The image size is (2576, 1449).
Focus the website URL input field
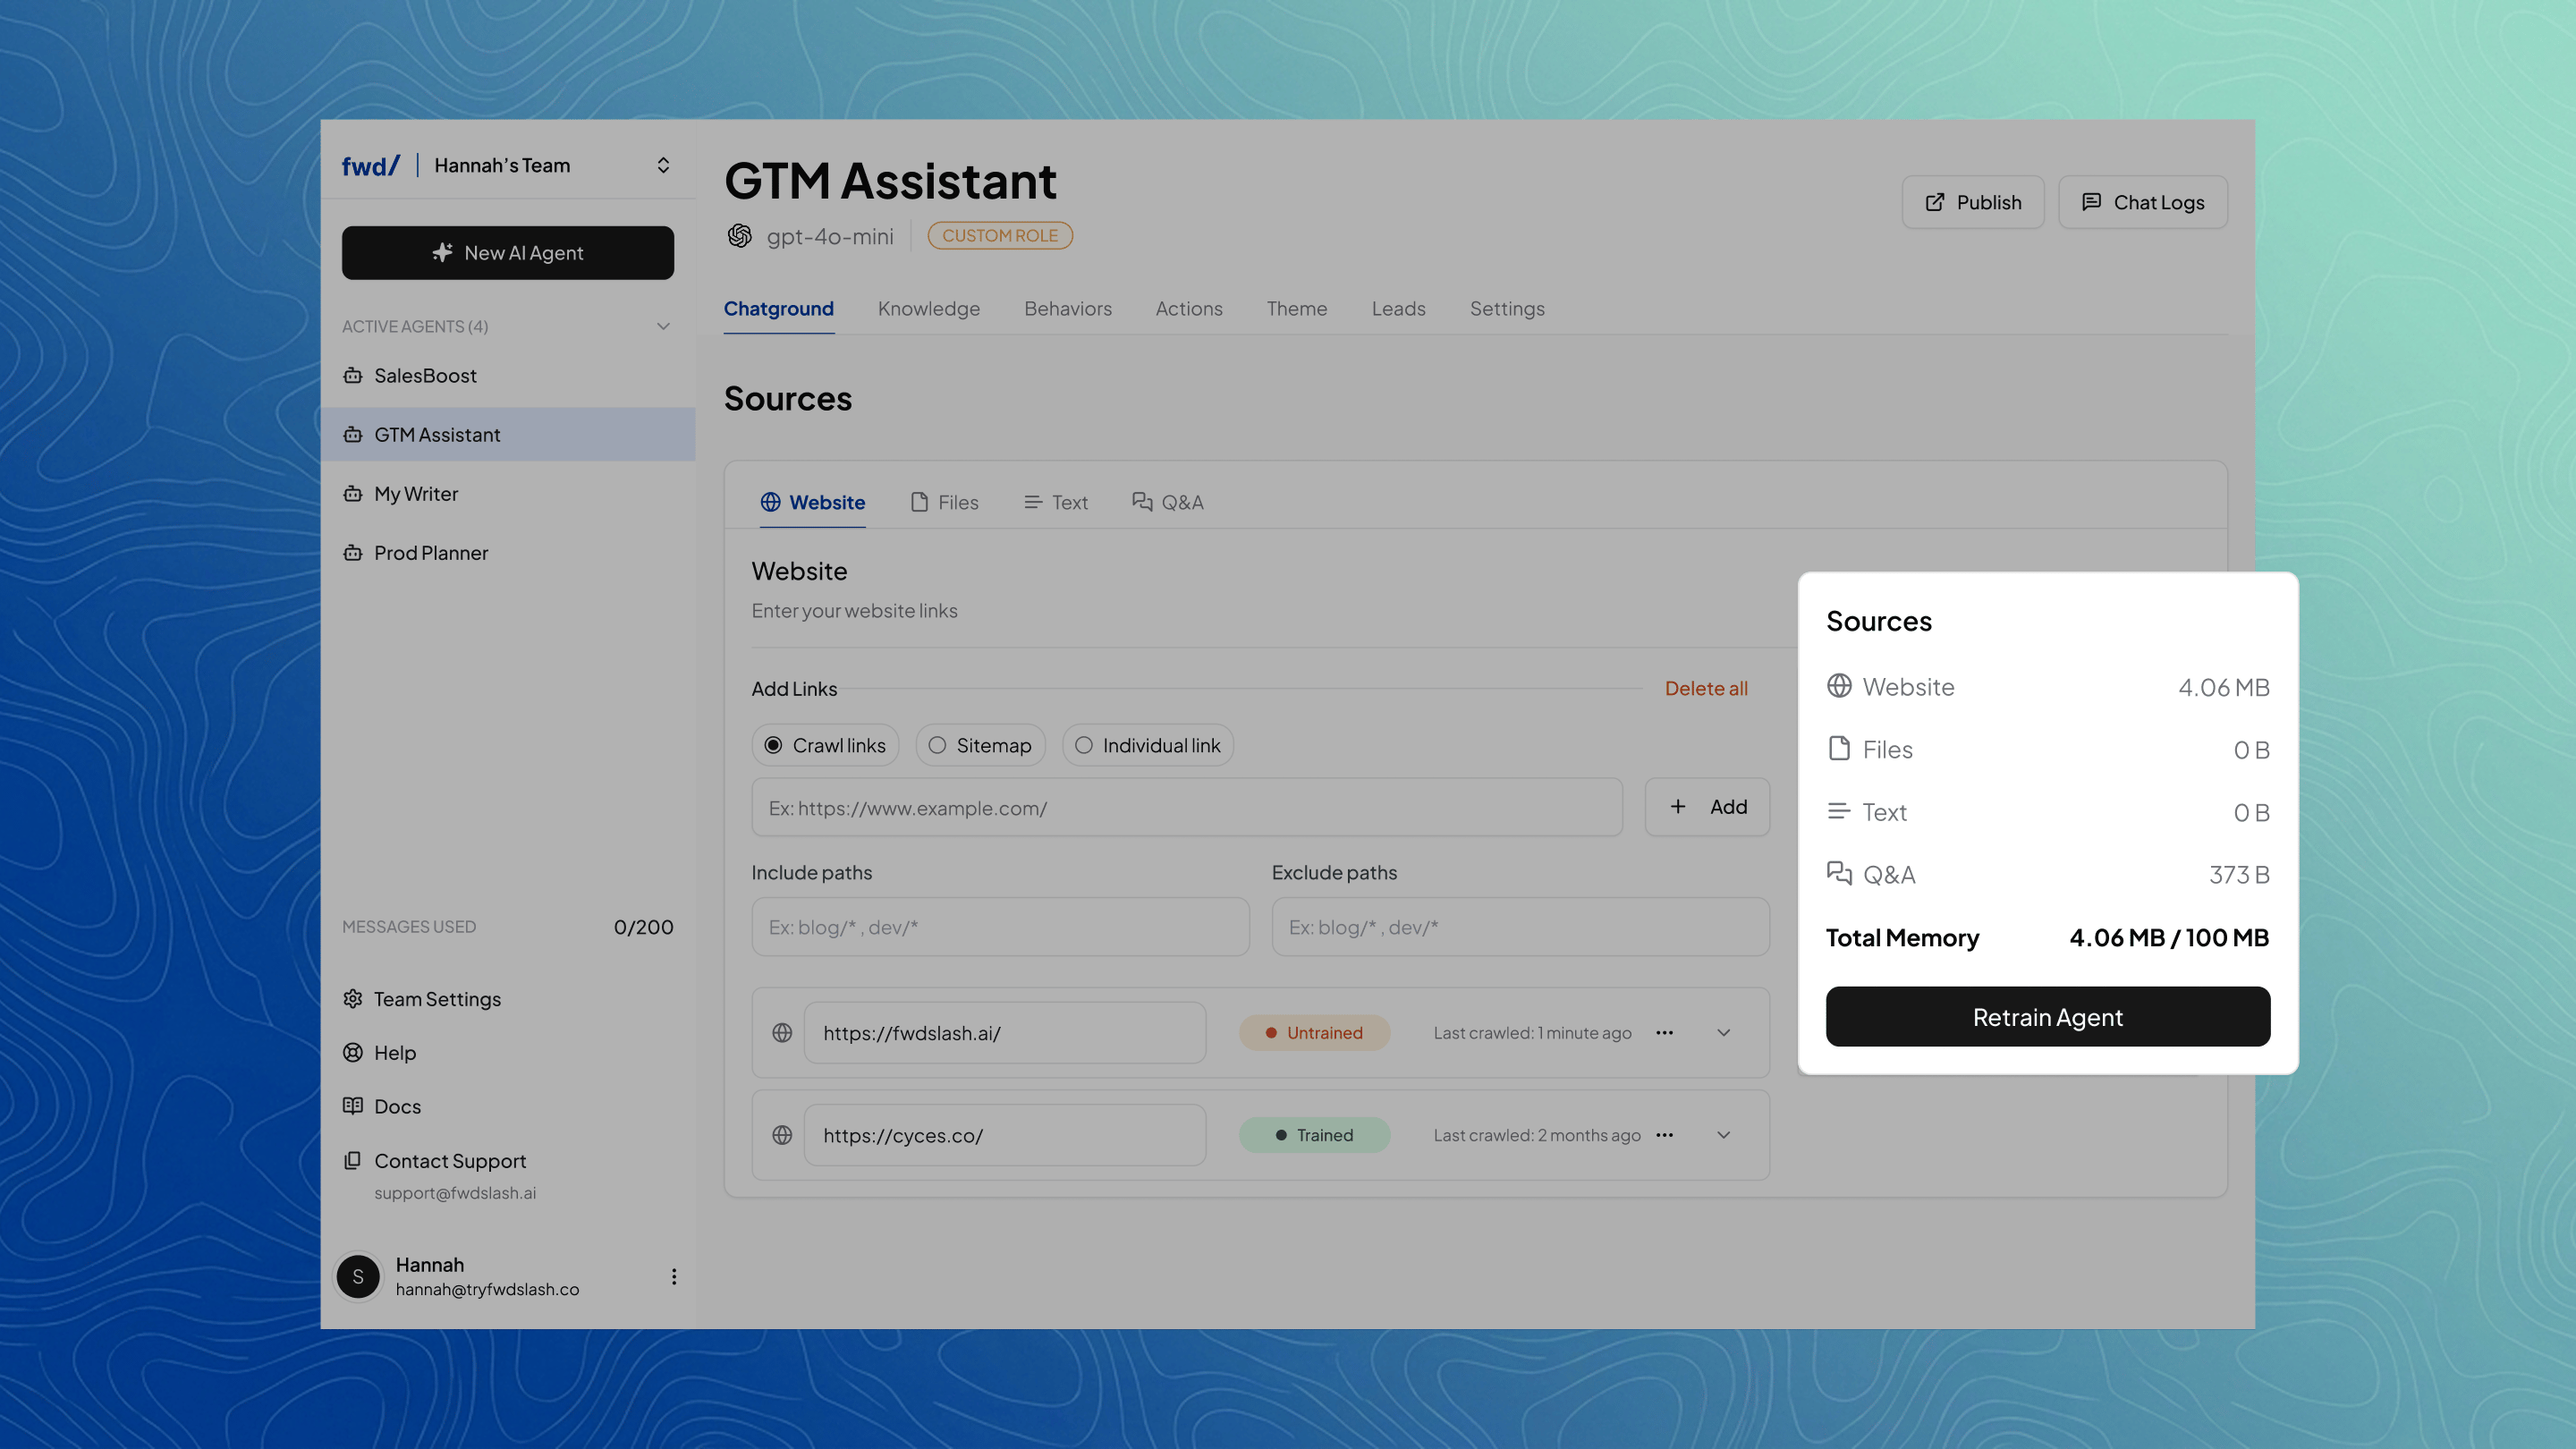pos(1187,808)
